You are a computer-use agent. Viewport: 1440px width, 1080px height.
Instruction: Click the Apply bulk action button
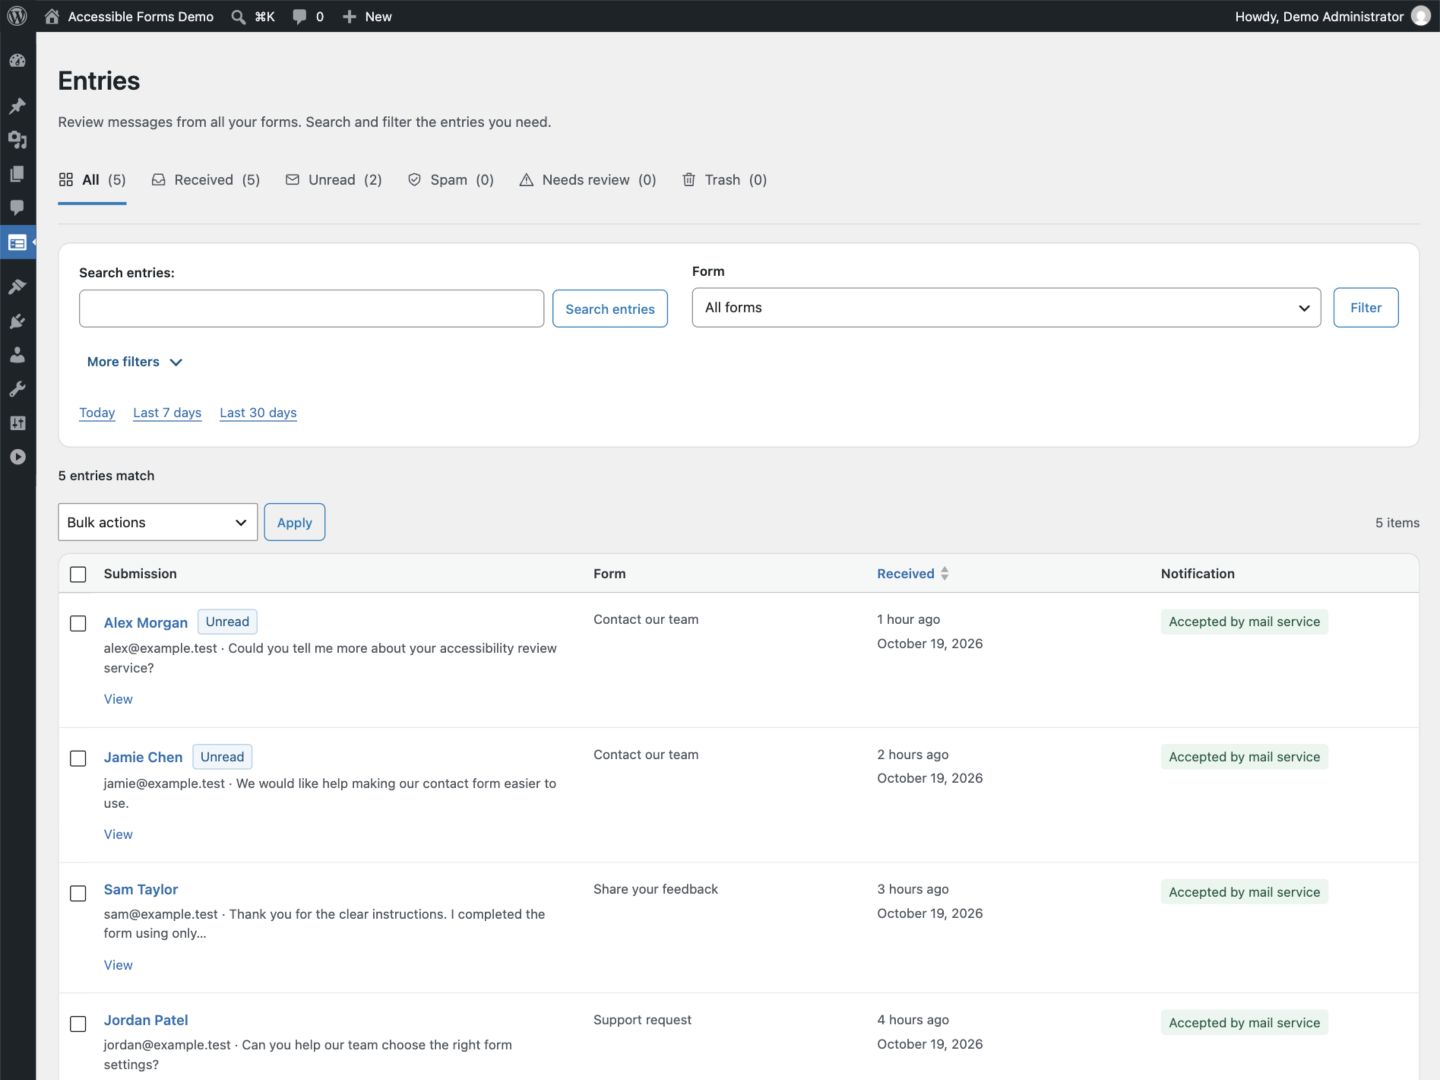[294, 522]
